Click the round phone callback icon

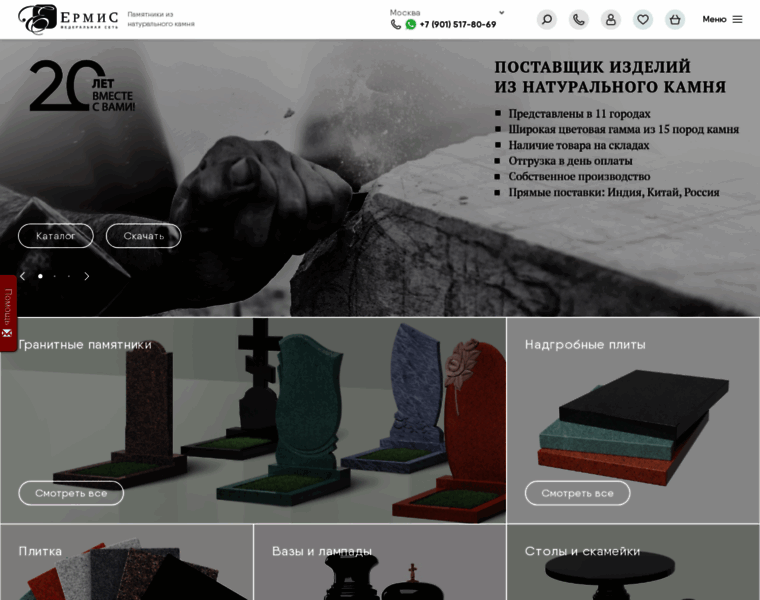point(579,19)
